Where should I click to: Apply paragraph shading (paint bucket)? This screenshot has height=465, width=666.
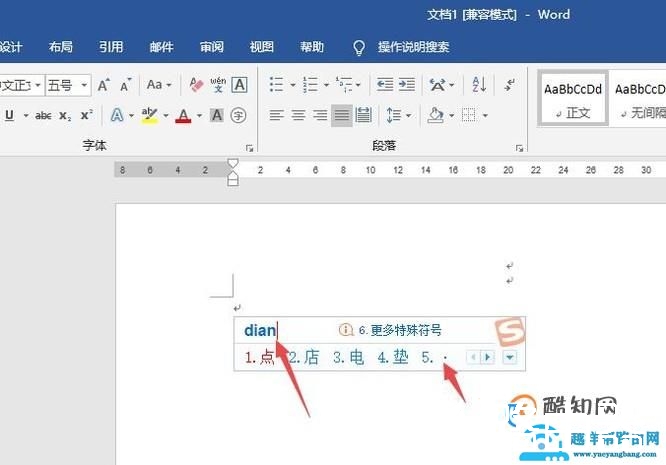pyautogui.click(x=436, y=115)
